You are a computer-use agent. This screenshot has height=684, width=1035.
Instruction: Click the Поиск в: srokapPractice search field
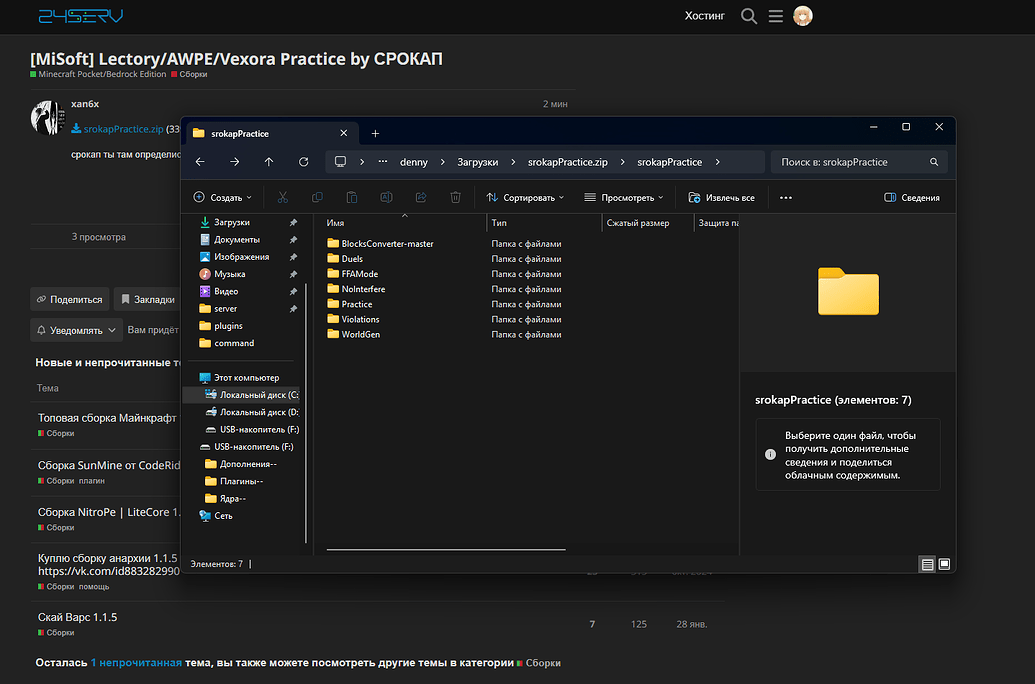pos(850,162)
